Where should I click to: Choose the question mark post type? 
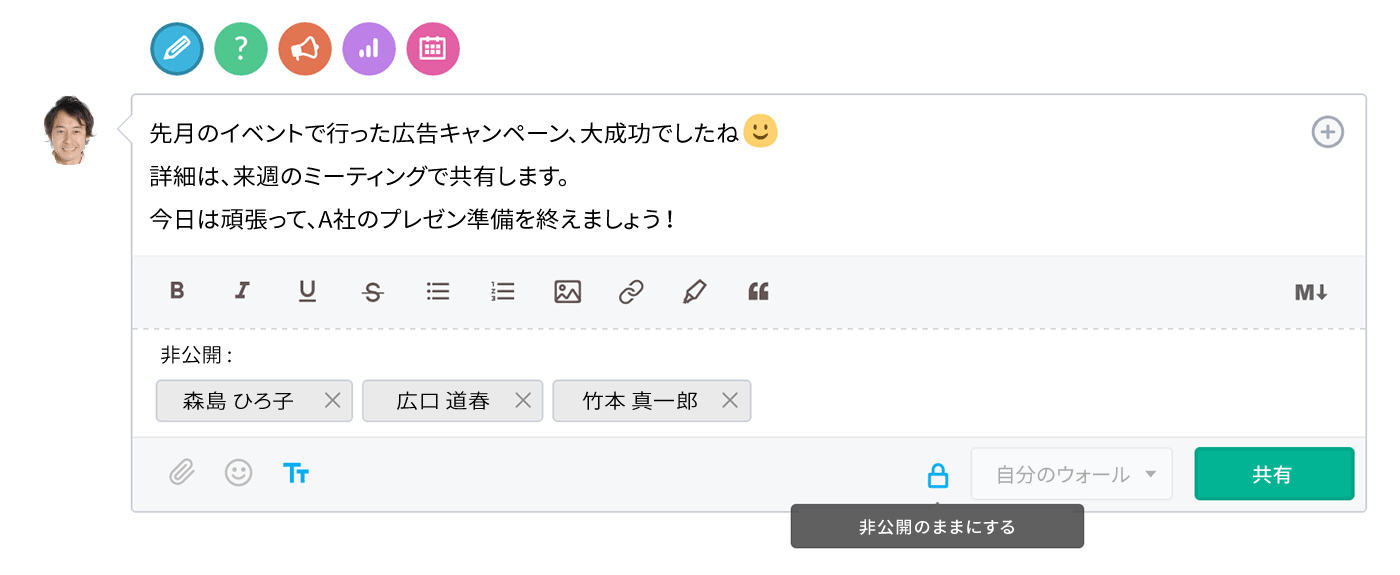point(241,49)
